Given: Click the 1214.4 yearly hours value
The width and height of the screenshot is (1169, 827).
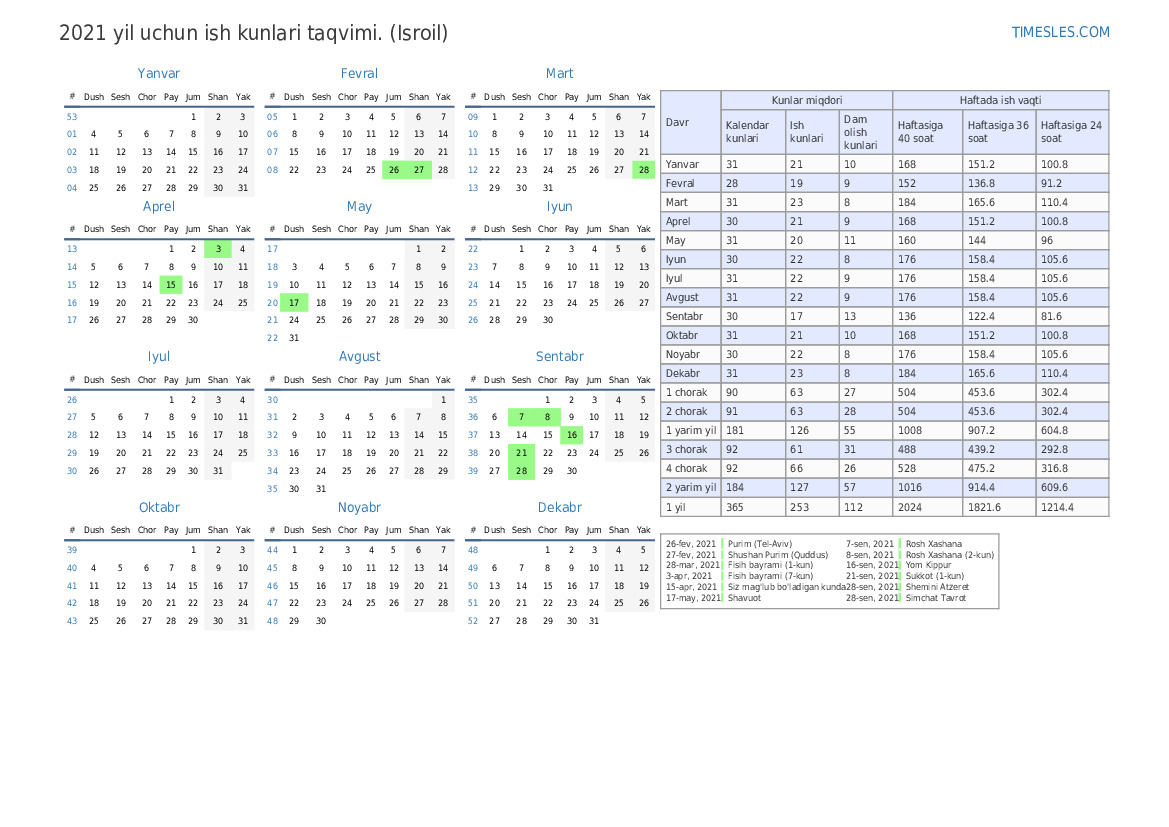Looking at the screenshot, I should [1057, 507].
